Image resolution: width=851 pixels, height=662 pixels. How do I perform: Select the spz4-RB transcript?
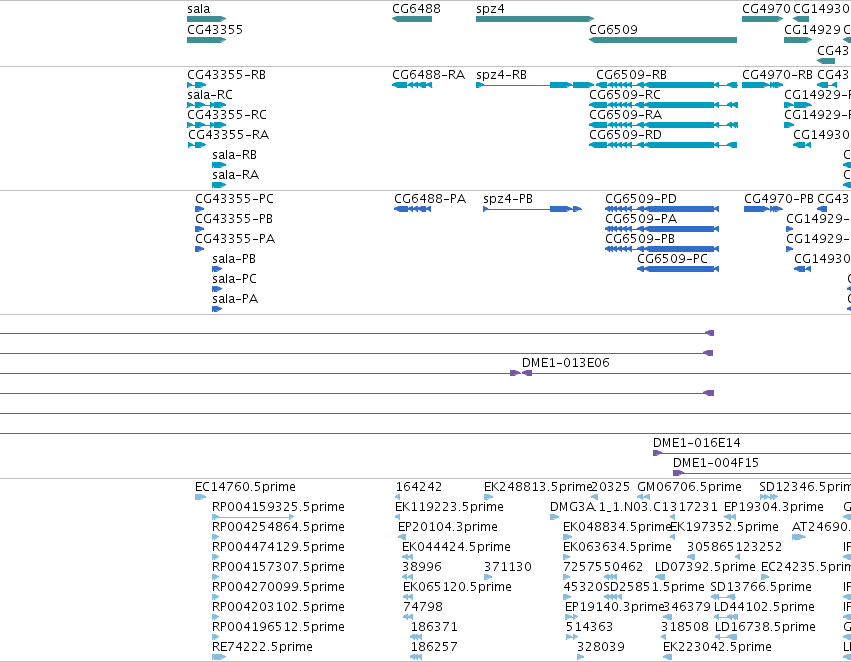point(535,85)
